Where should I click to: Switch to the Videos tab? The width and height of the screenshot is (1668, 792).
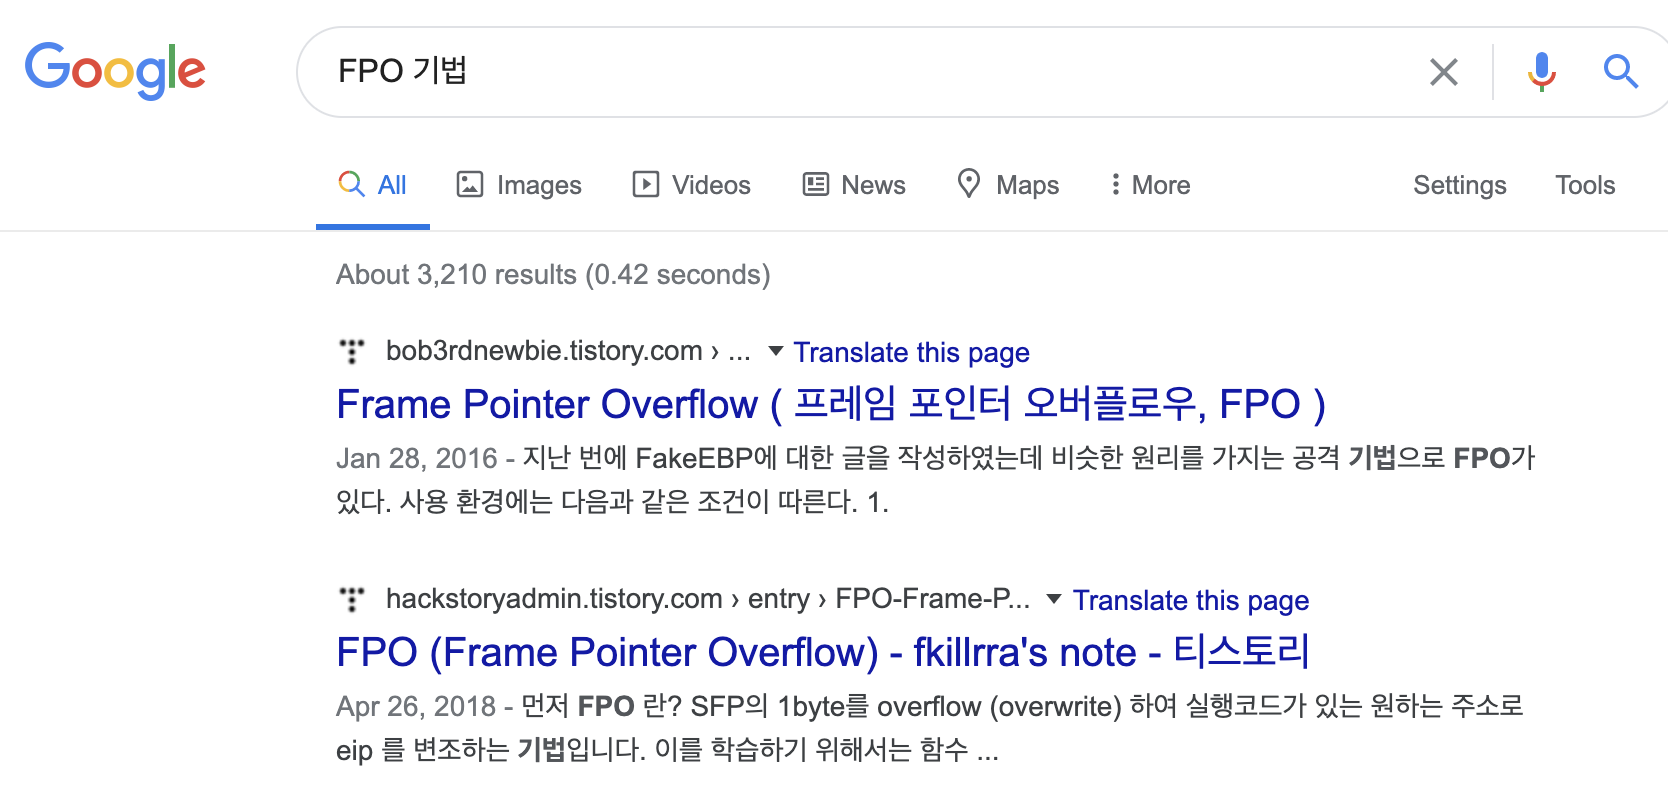point(691,185)
